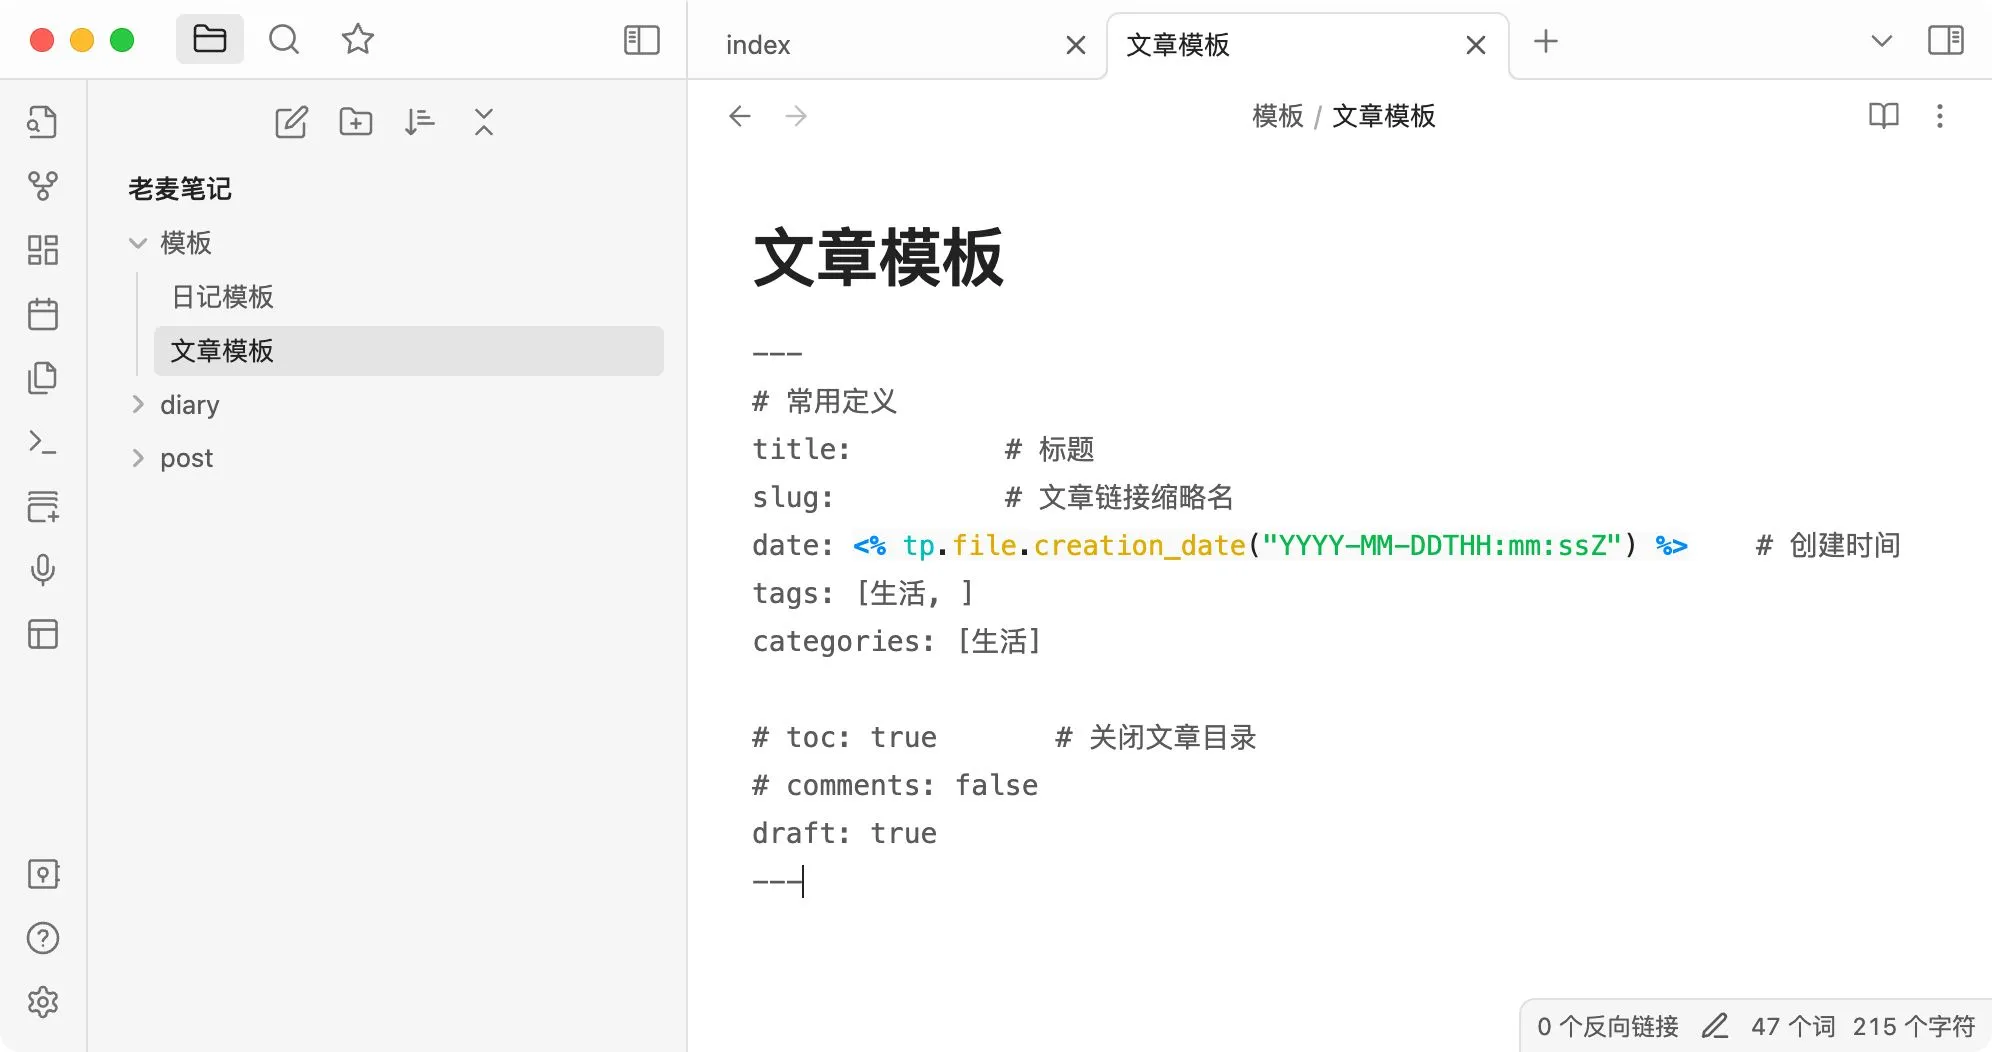Open the bookmarks star icon
This screenshot has height=1052, width=1992.
coord(358,40)
